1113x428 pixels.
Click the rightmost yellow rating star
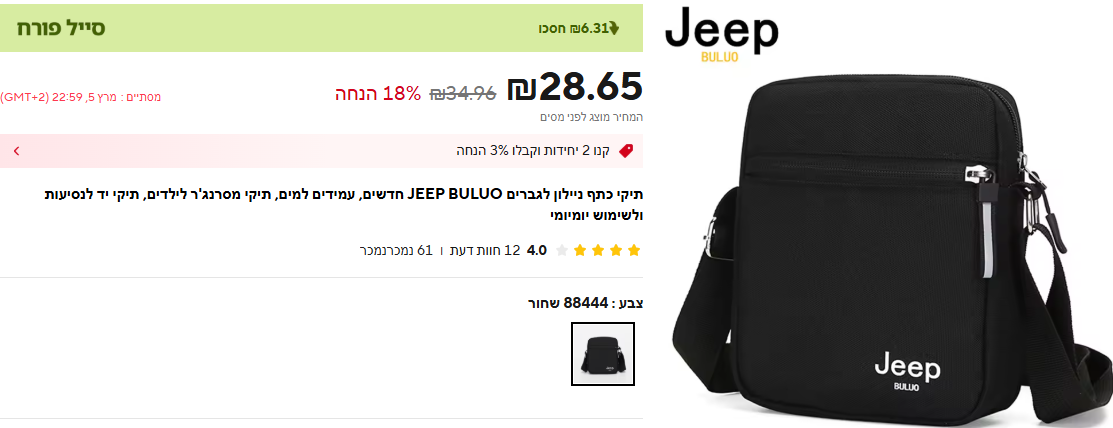pyautogui.click(x=634, y=250)
